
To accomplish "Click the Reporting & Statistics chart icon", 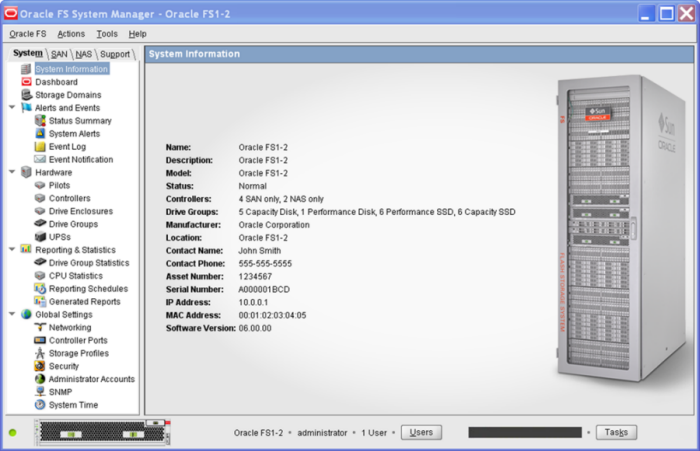I will (26, 249).
